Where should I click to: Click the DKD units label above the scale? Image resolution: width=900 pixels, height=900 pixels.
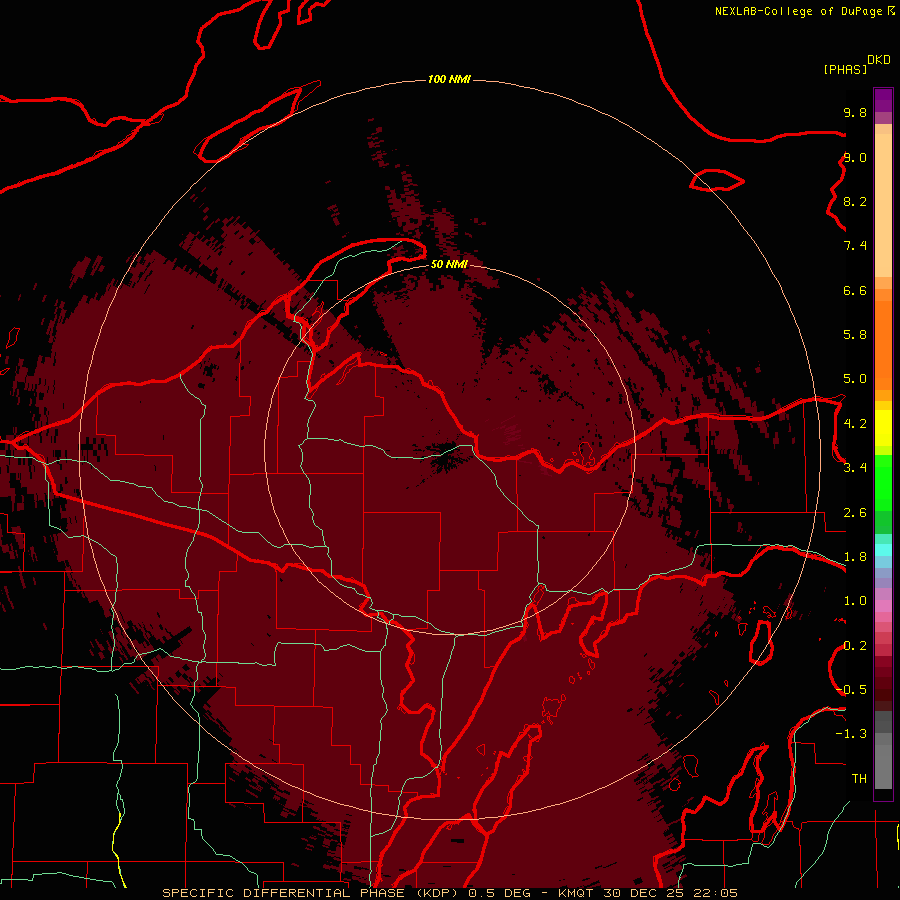point(879,60)
